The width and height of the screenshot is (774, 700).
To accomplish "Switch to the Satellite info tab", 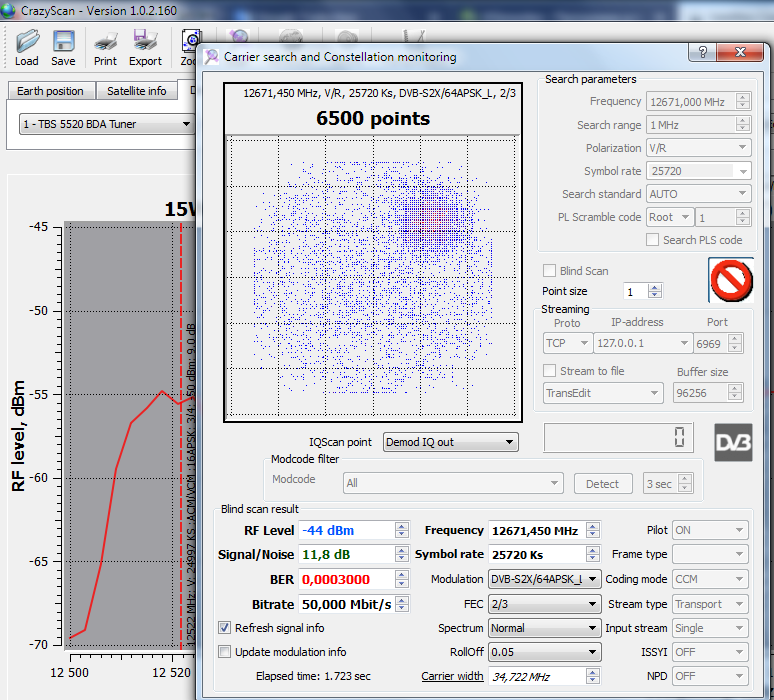I will [x=136, y=91].
